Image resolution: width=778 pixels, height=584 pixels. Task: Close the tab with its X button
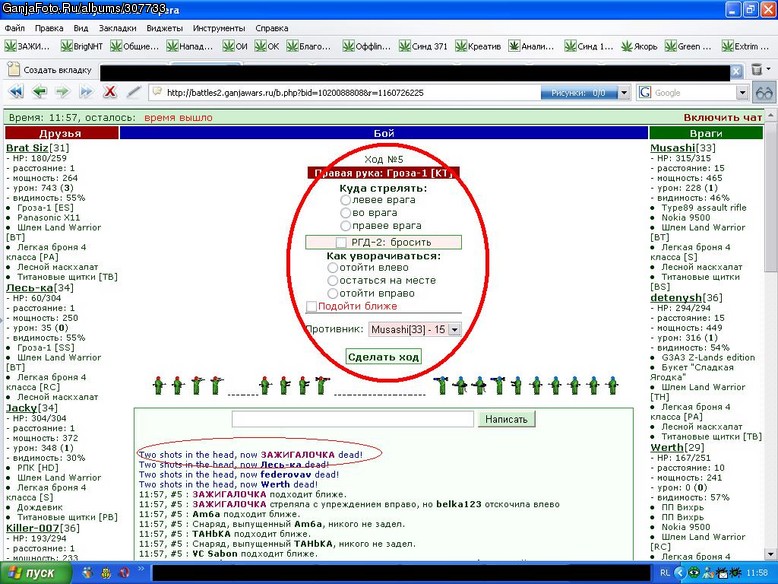(x=736, y=71)
